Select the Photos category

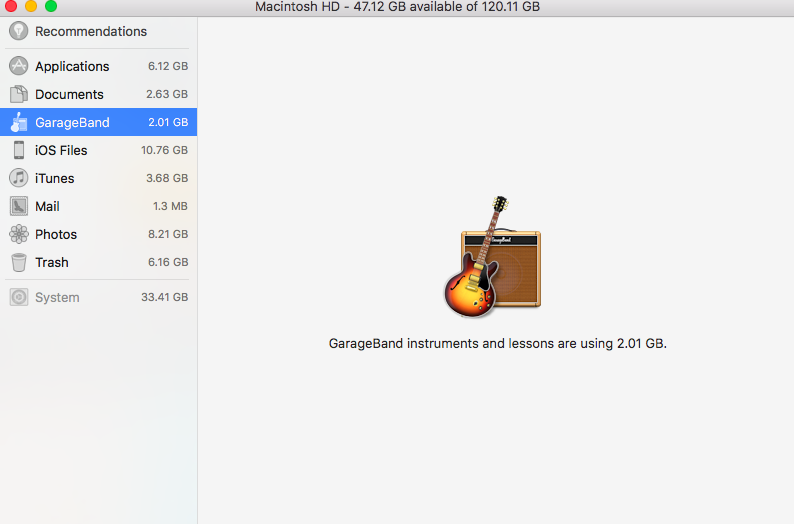tap(56, 234)
